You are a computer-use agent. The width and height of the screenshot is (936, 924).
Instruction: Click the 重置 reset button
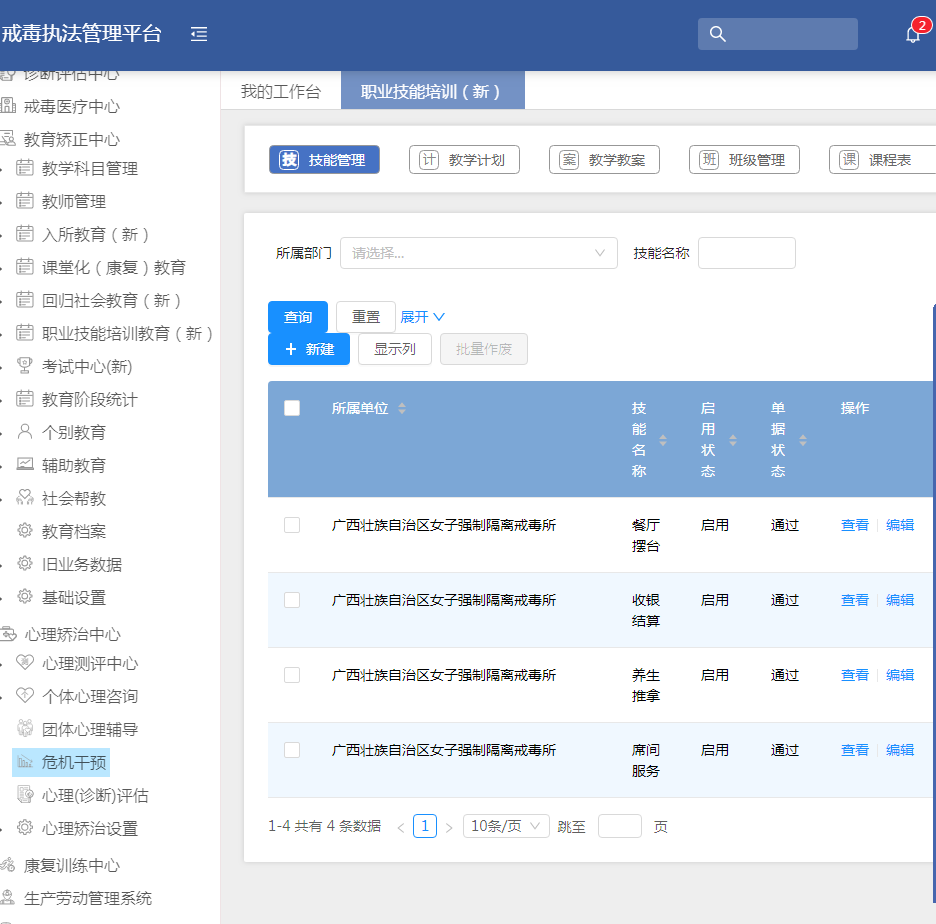[366, 317]
